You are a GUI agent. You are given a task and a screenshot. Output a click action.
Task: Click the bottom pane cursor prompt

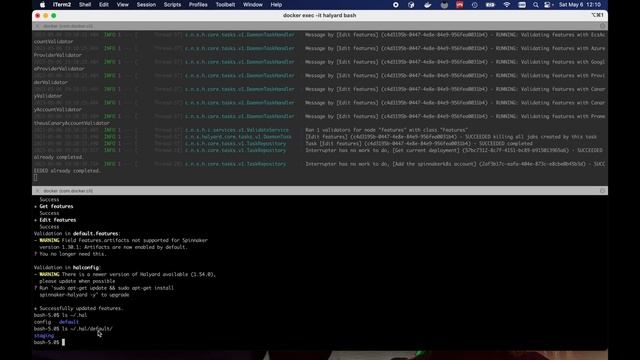pos(63,342)
